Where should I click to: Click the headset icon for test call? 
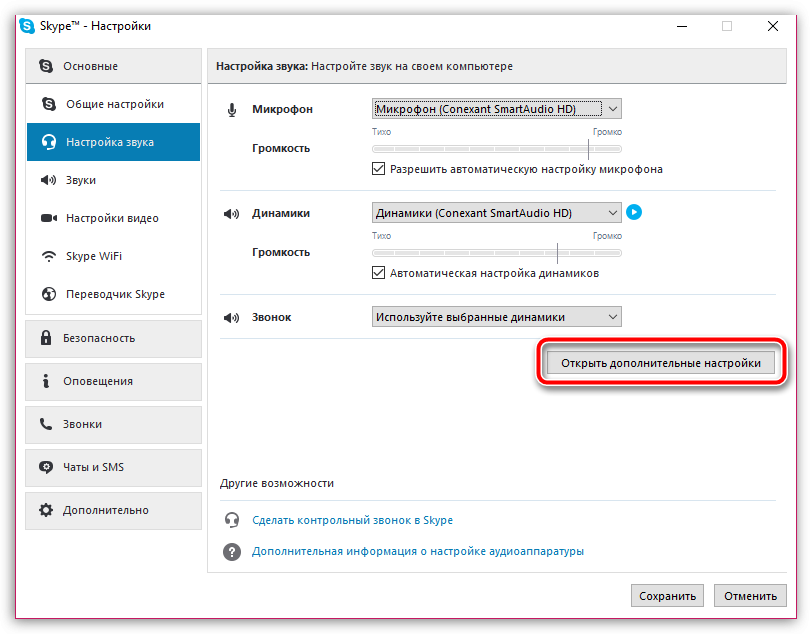[x=232, y=520]
